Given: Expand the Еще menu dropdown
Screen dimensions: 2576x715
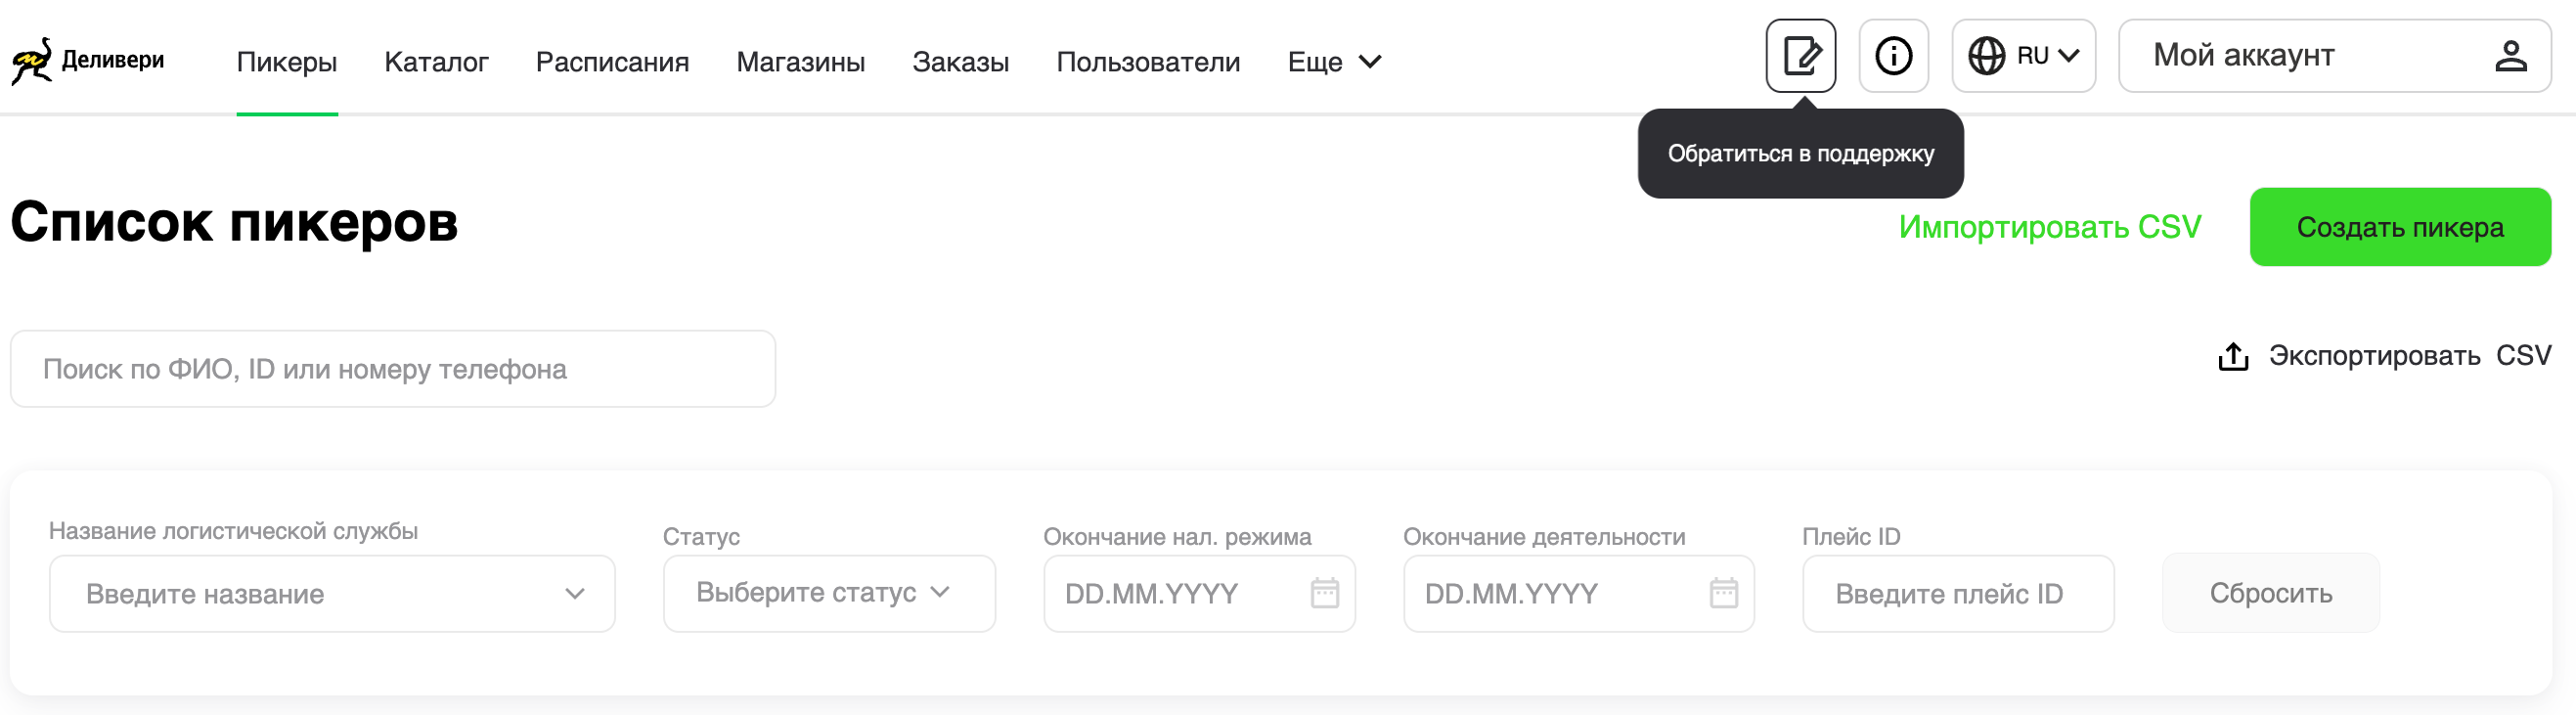Looking at the screenshot, I should pos(1334,62).
